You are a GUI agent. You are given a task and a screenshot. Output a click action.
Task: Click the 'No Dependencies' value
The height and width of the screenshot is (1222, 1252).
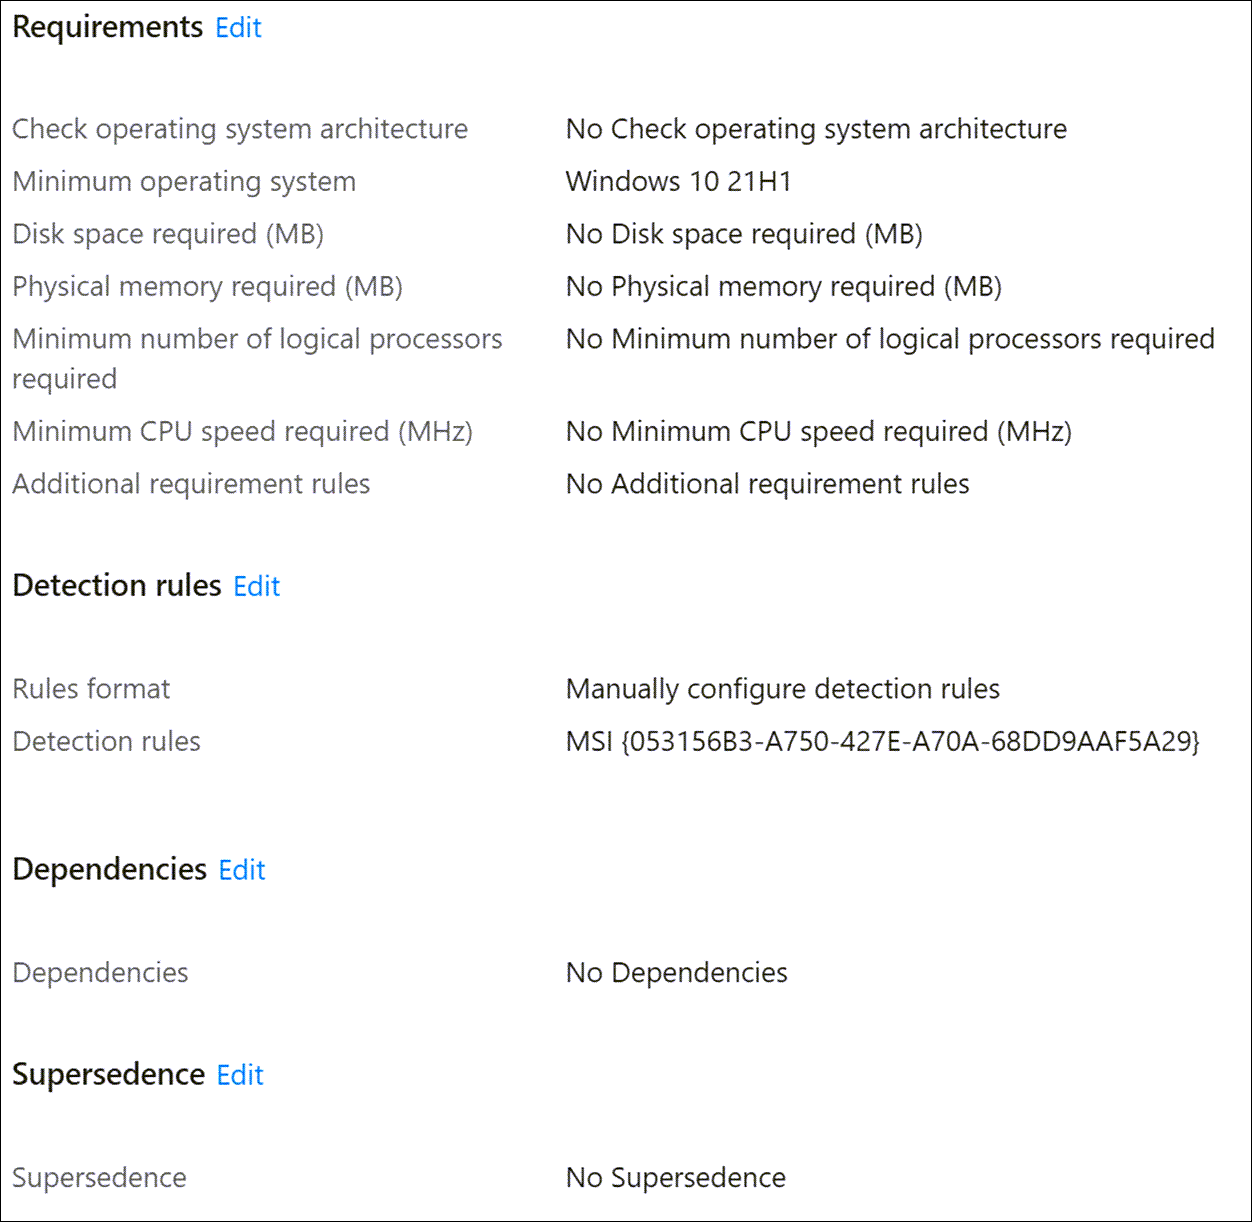pos(676,973)
